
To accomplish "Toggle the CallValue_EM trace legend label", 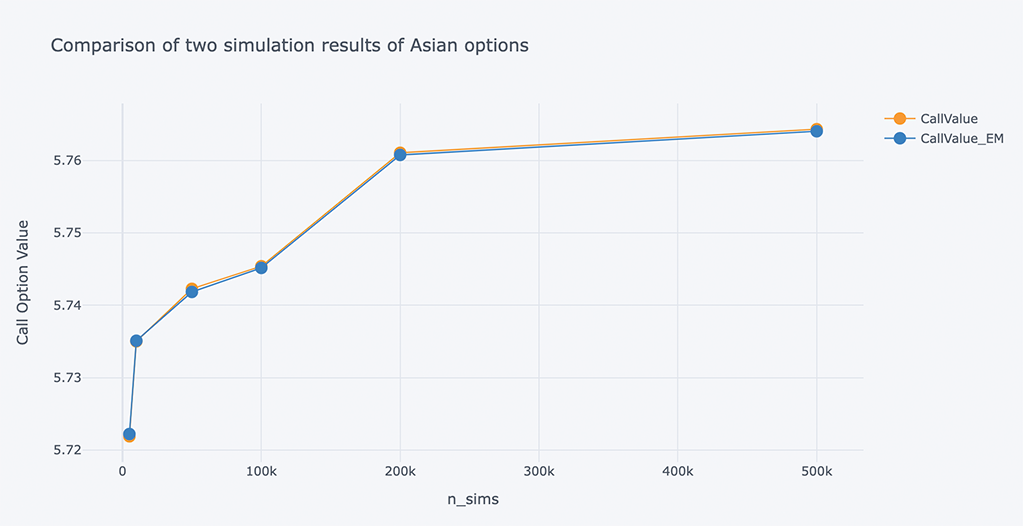I will click(x=961, y=138).
